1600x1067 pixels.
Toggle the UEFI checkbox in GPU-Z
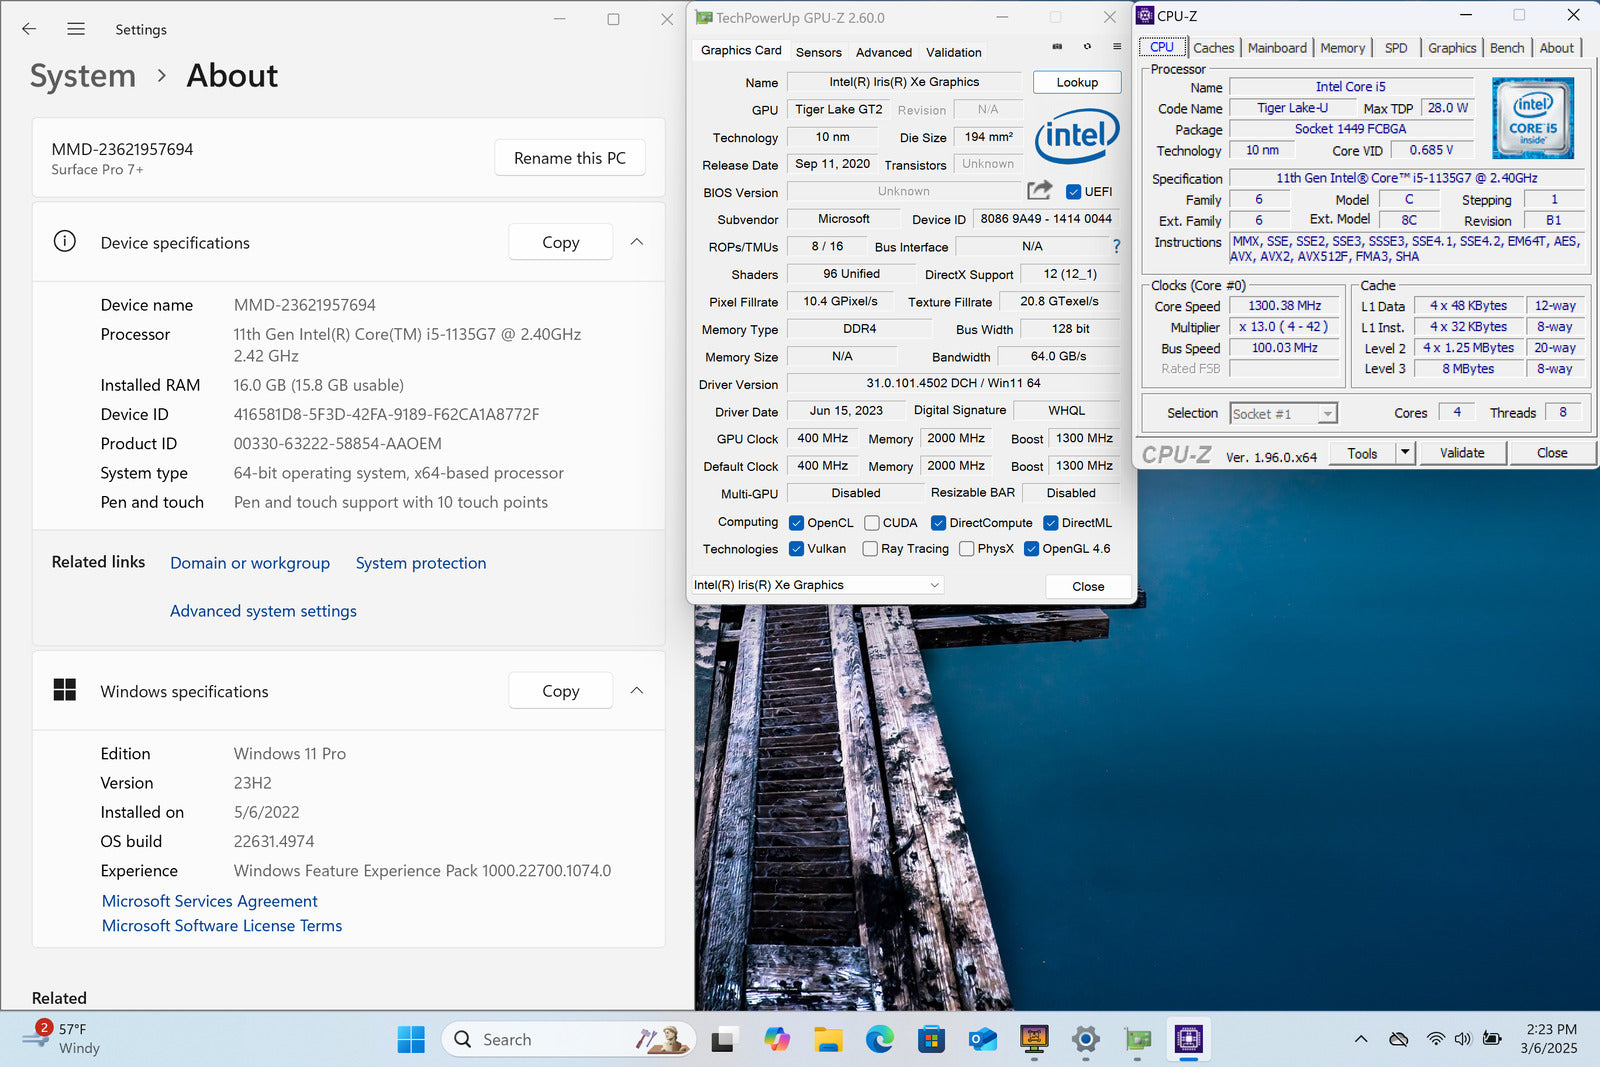pos(1073,192)
